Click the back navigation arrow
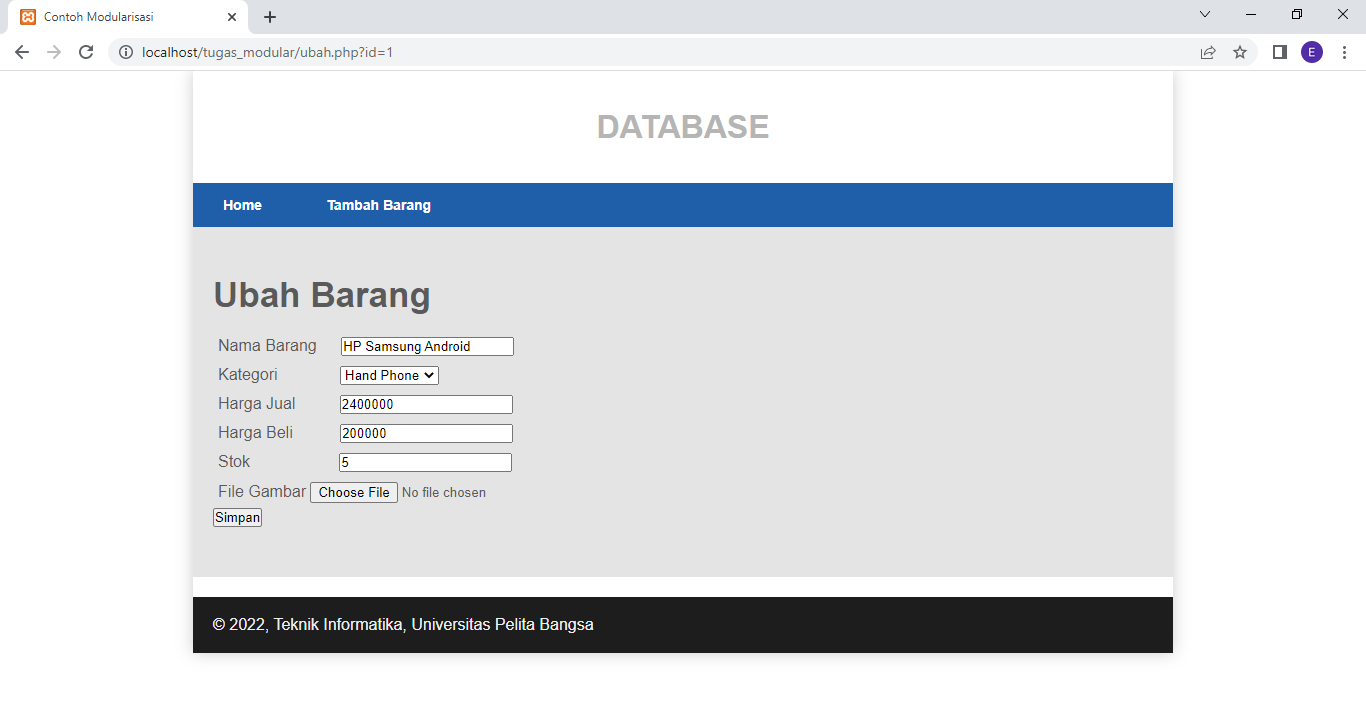Viewport: 1366px width, 728px height. [x=21, y=52]
